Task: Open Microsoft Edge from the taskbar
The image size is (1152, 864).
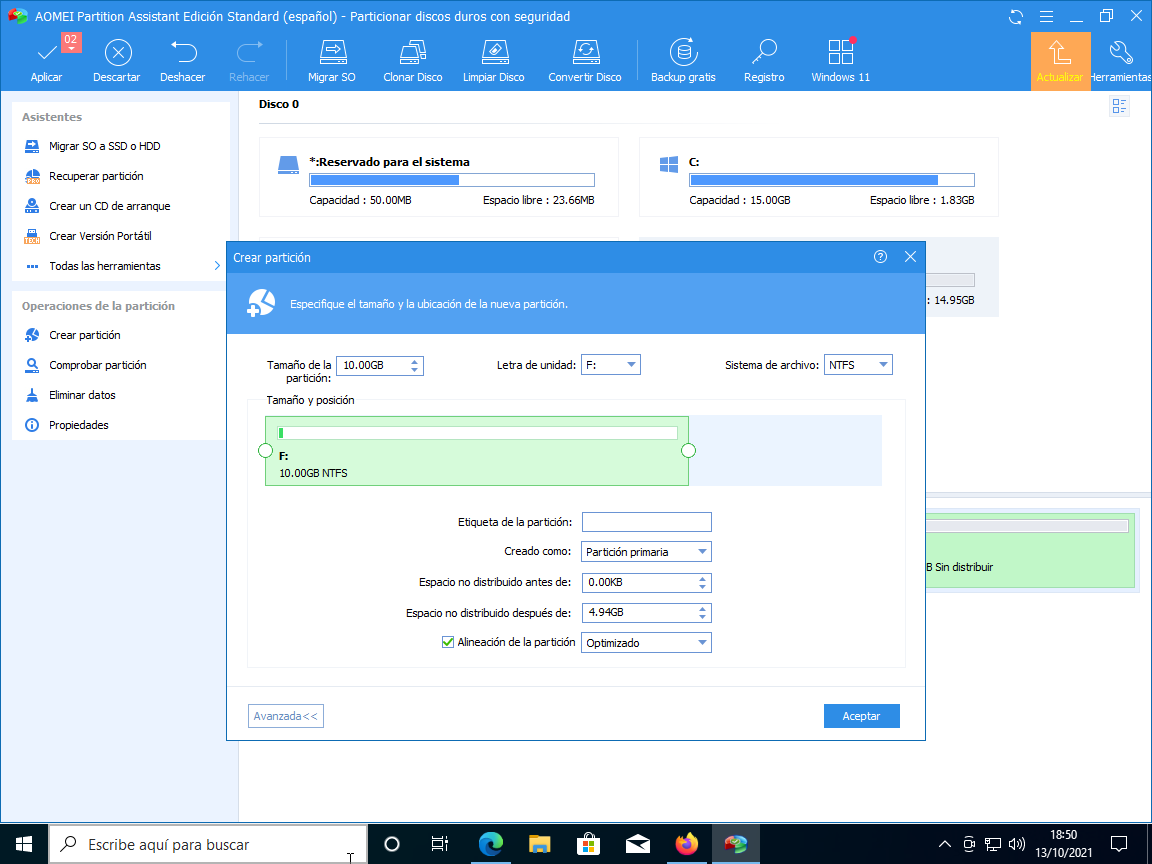Action: [491, 844]
